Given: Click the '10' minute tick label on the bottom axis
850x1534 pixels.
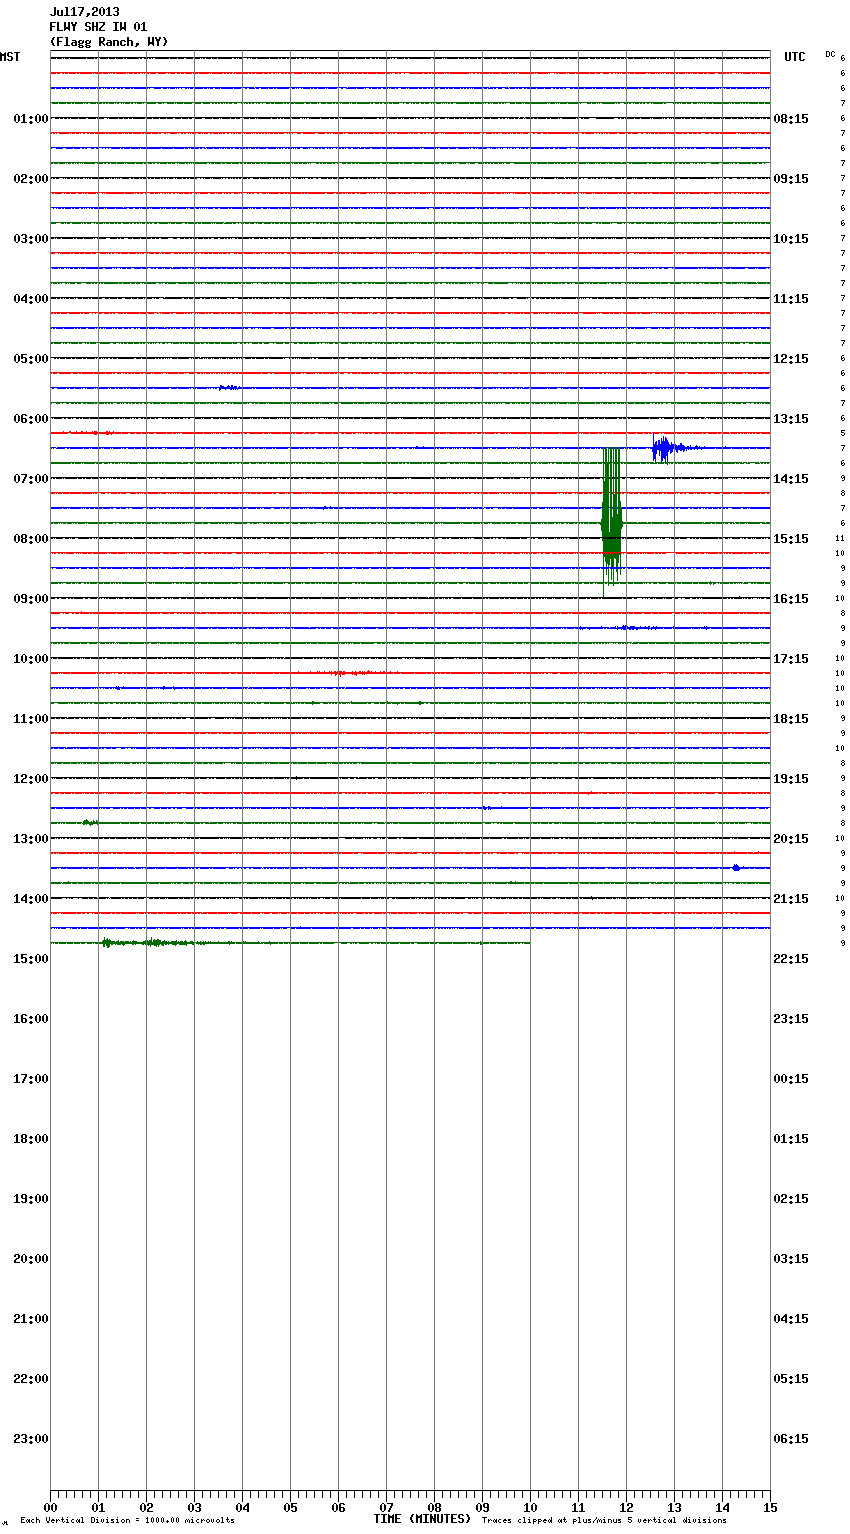Looking at the screenshot, I should point(530,1507).
